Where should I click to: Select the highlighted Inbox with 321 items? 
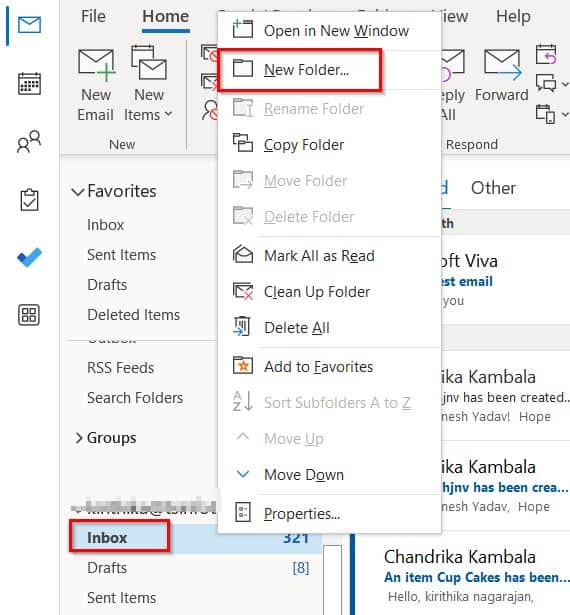coord(195,538)
